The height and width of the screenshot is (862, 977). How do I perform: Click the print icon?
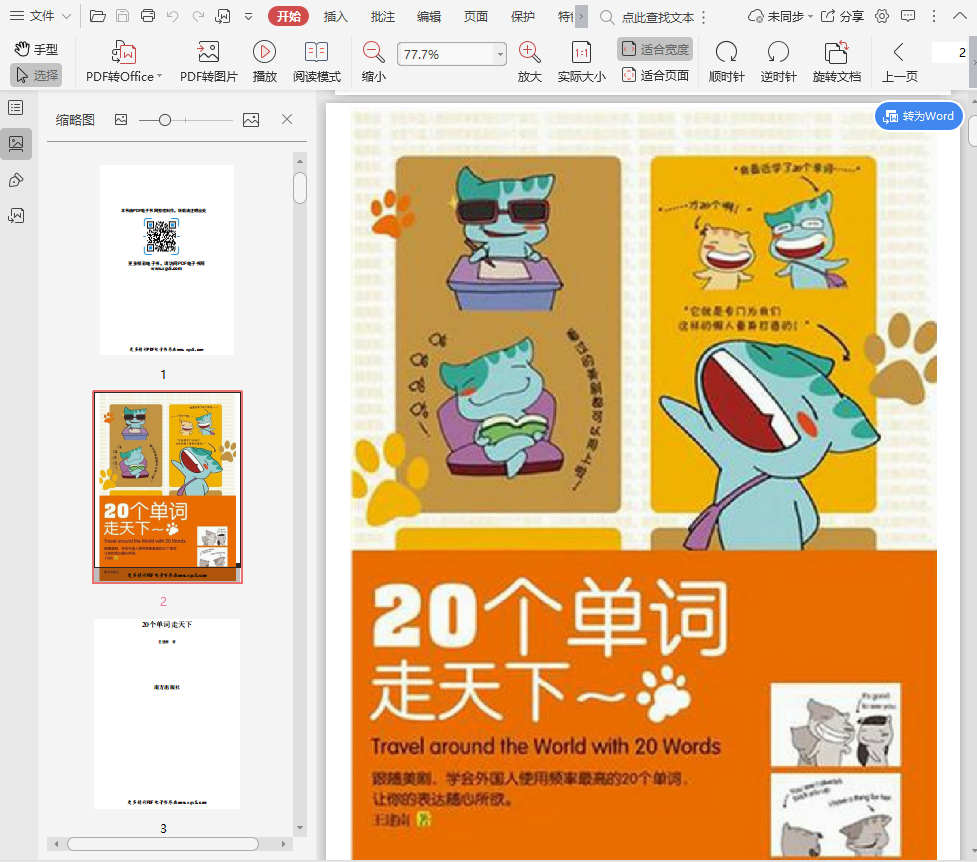click(148, 16)
